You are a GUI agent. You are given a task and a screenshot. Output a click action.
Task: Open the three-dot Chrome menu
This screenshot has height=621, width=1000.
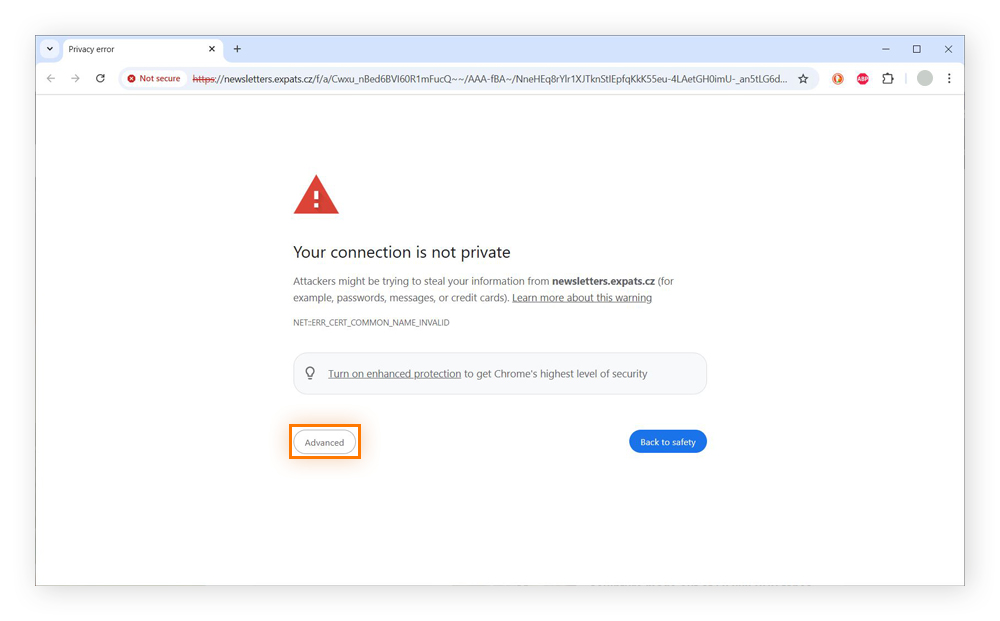click(948, 78)
